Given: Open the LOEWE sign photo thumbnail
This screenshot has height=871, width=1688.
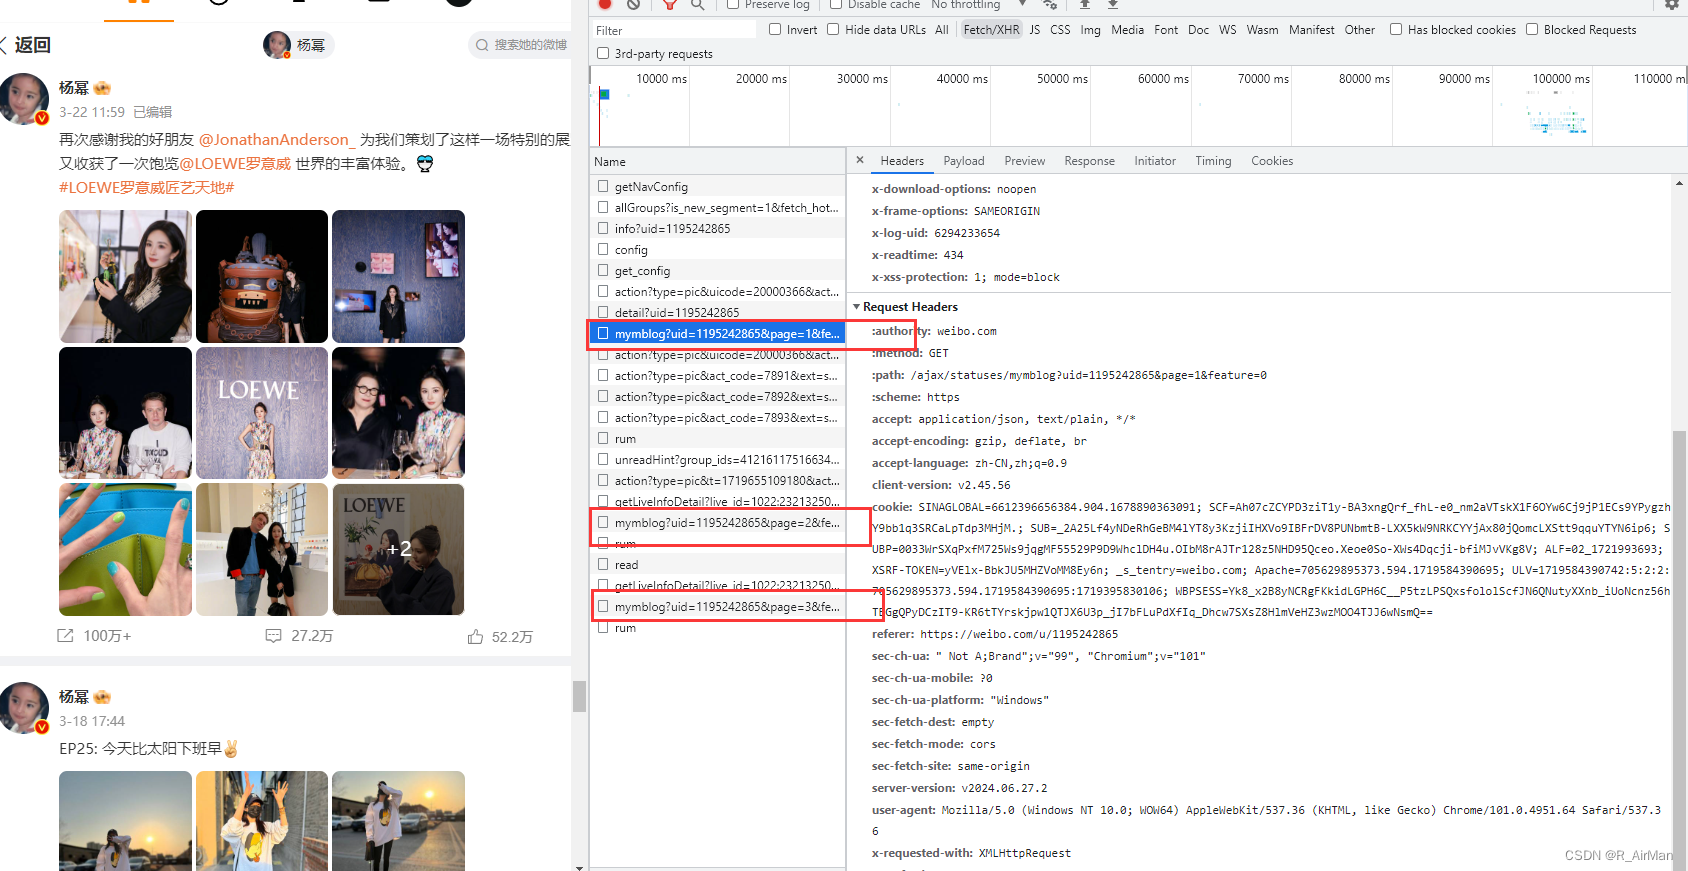Looking at the screenshot, I should click(x=261, y=413).
